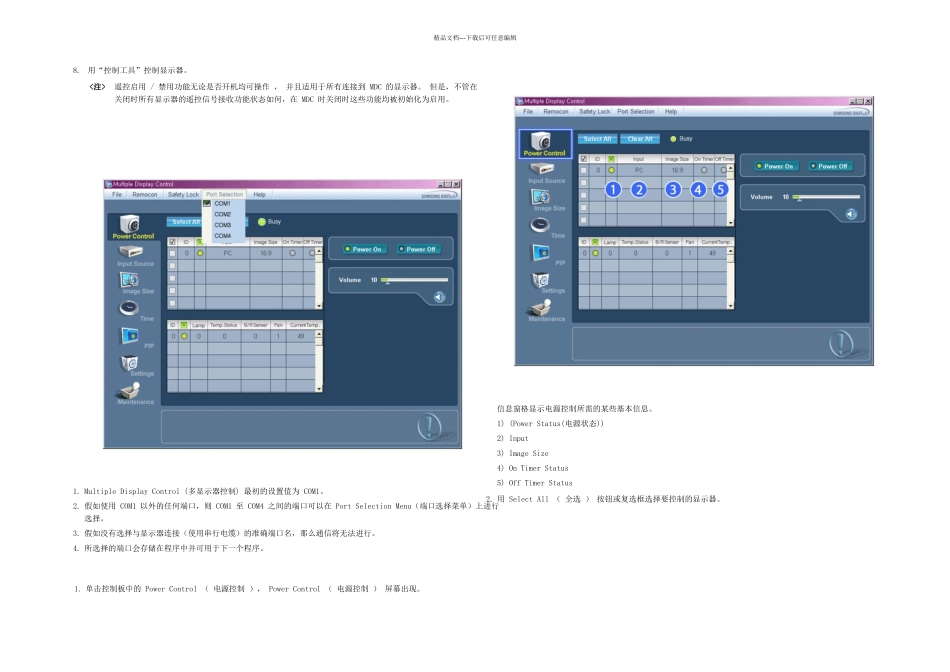Click green power status header in Clear All window

[611, 159]
